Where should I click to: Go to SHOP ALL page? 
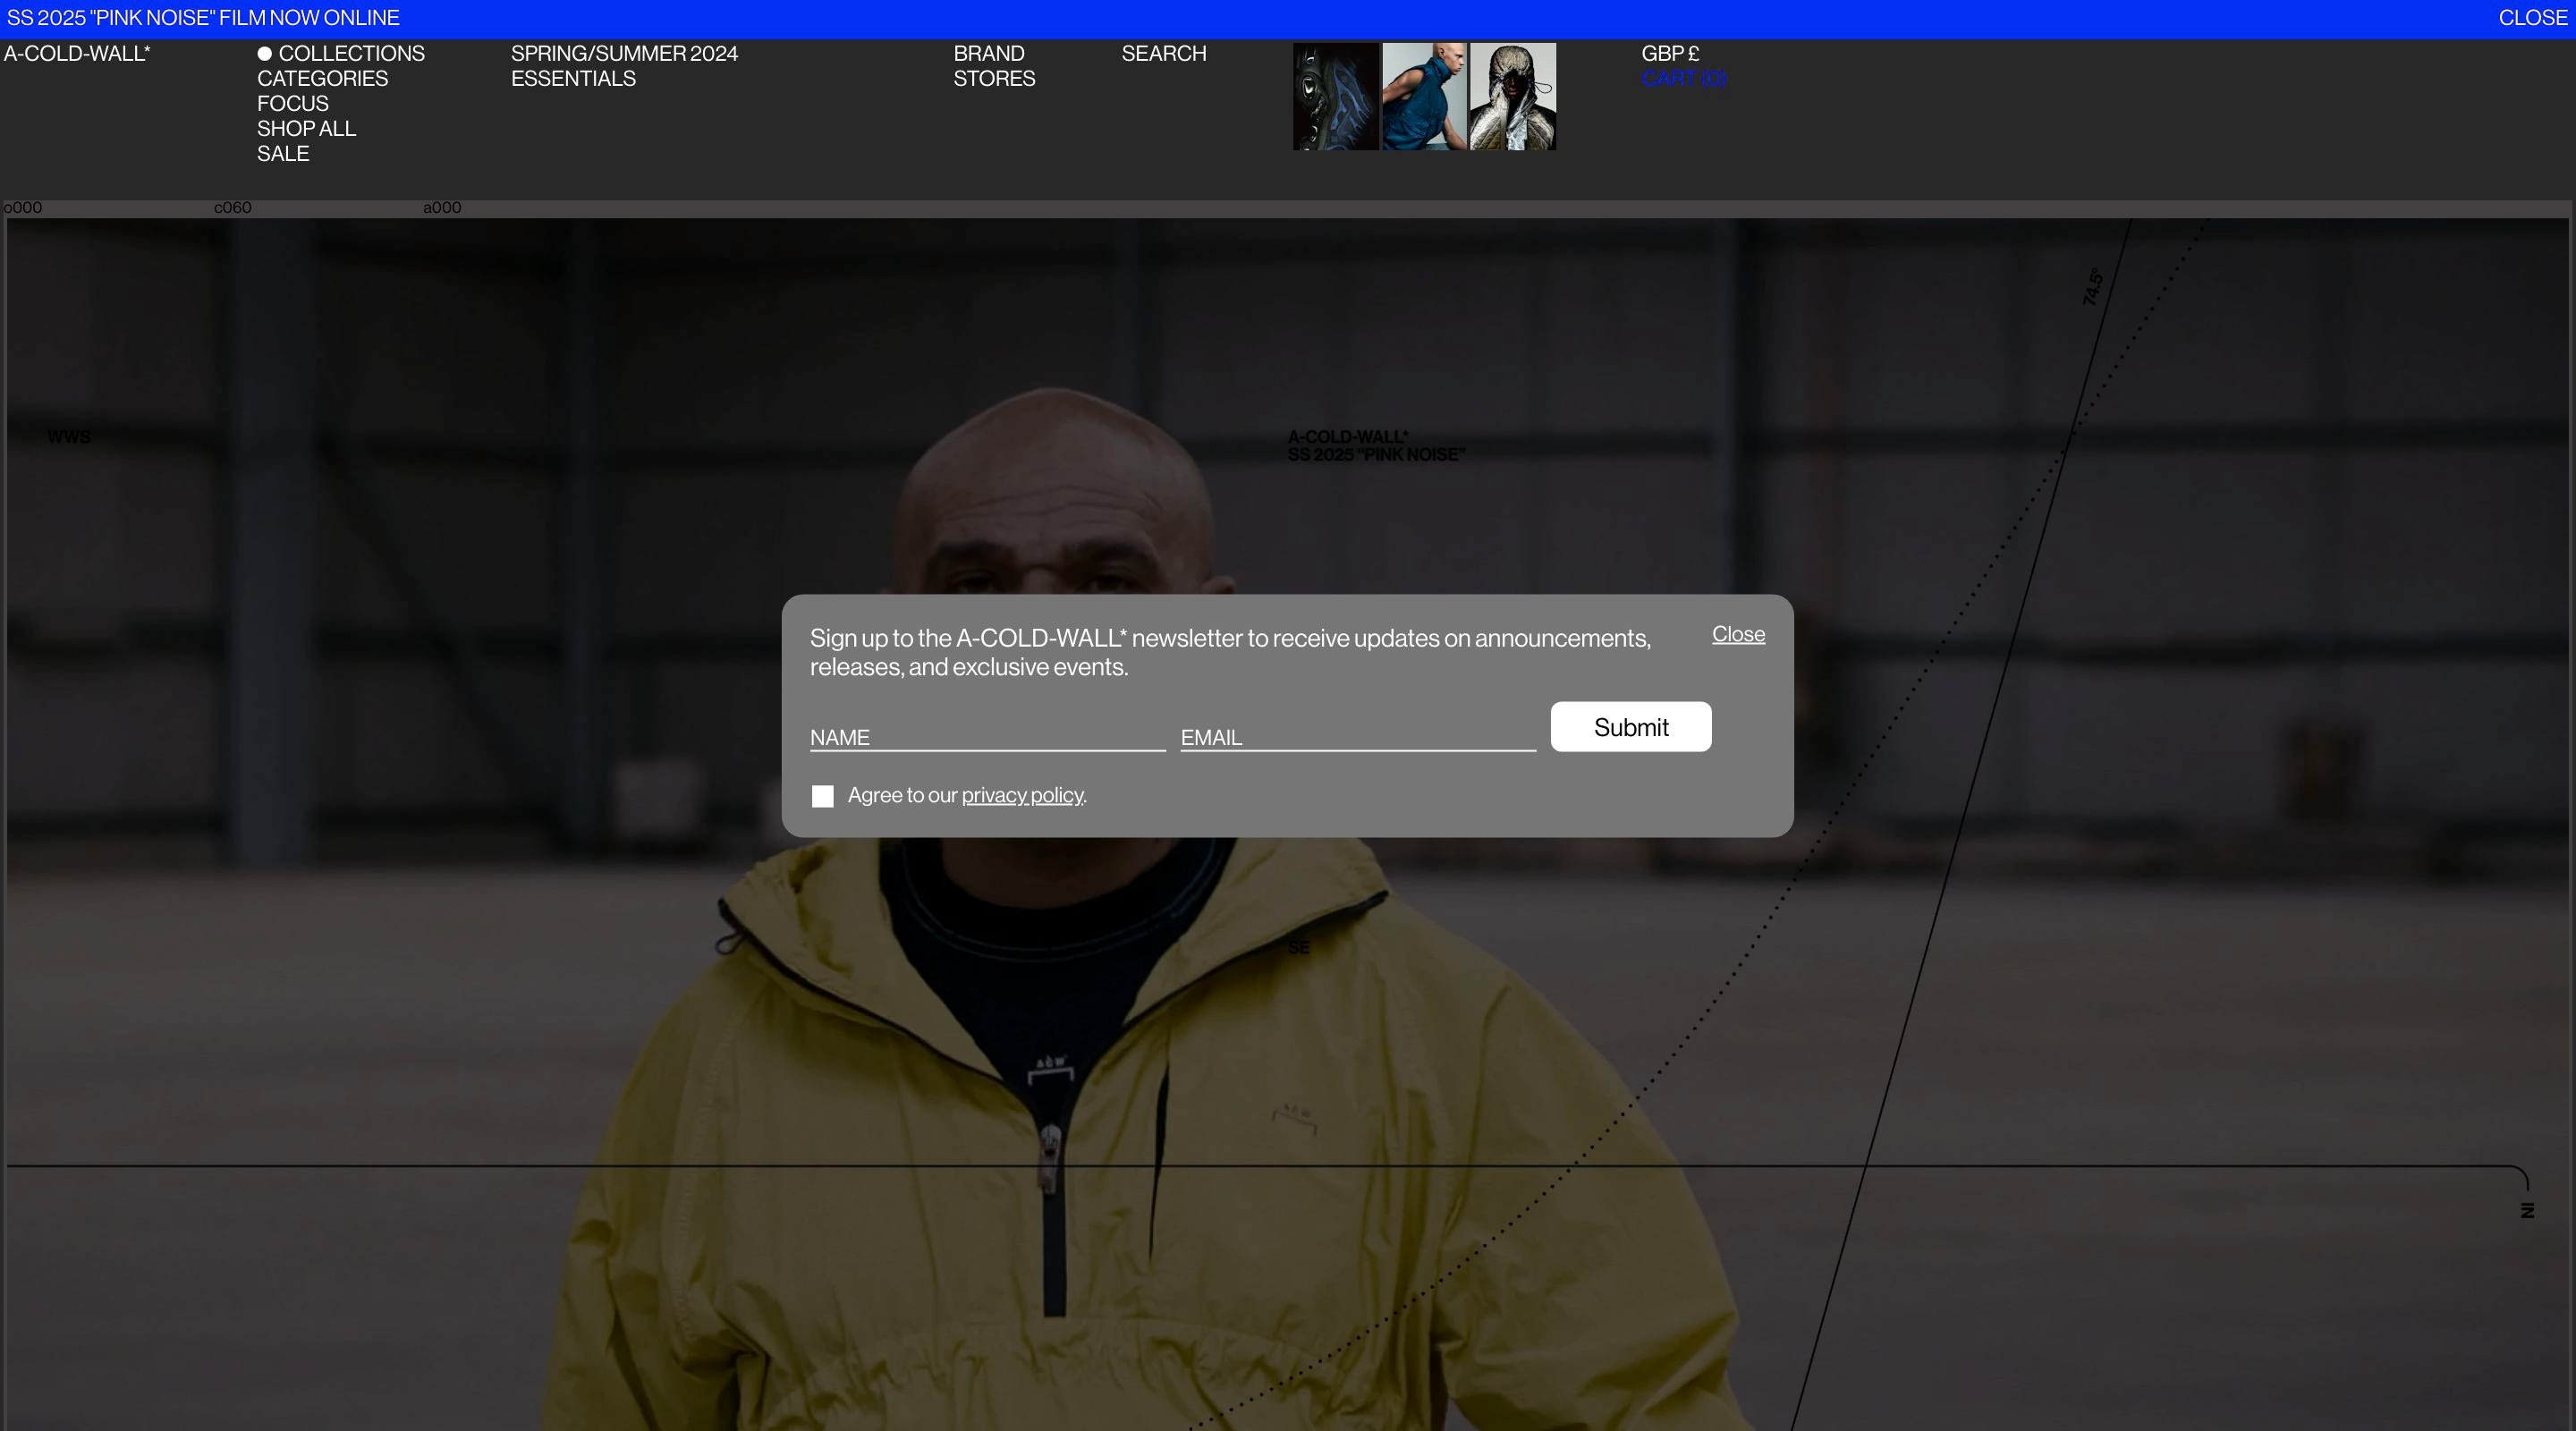click(306, 129)
